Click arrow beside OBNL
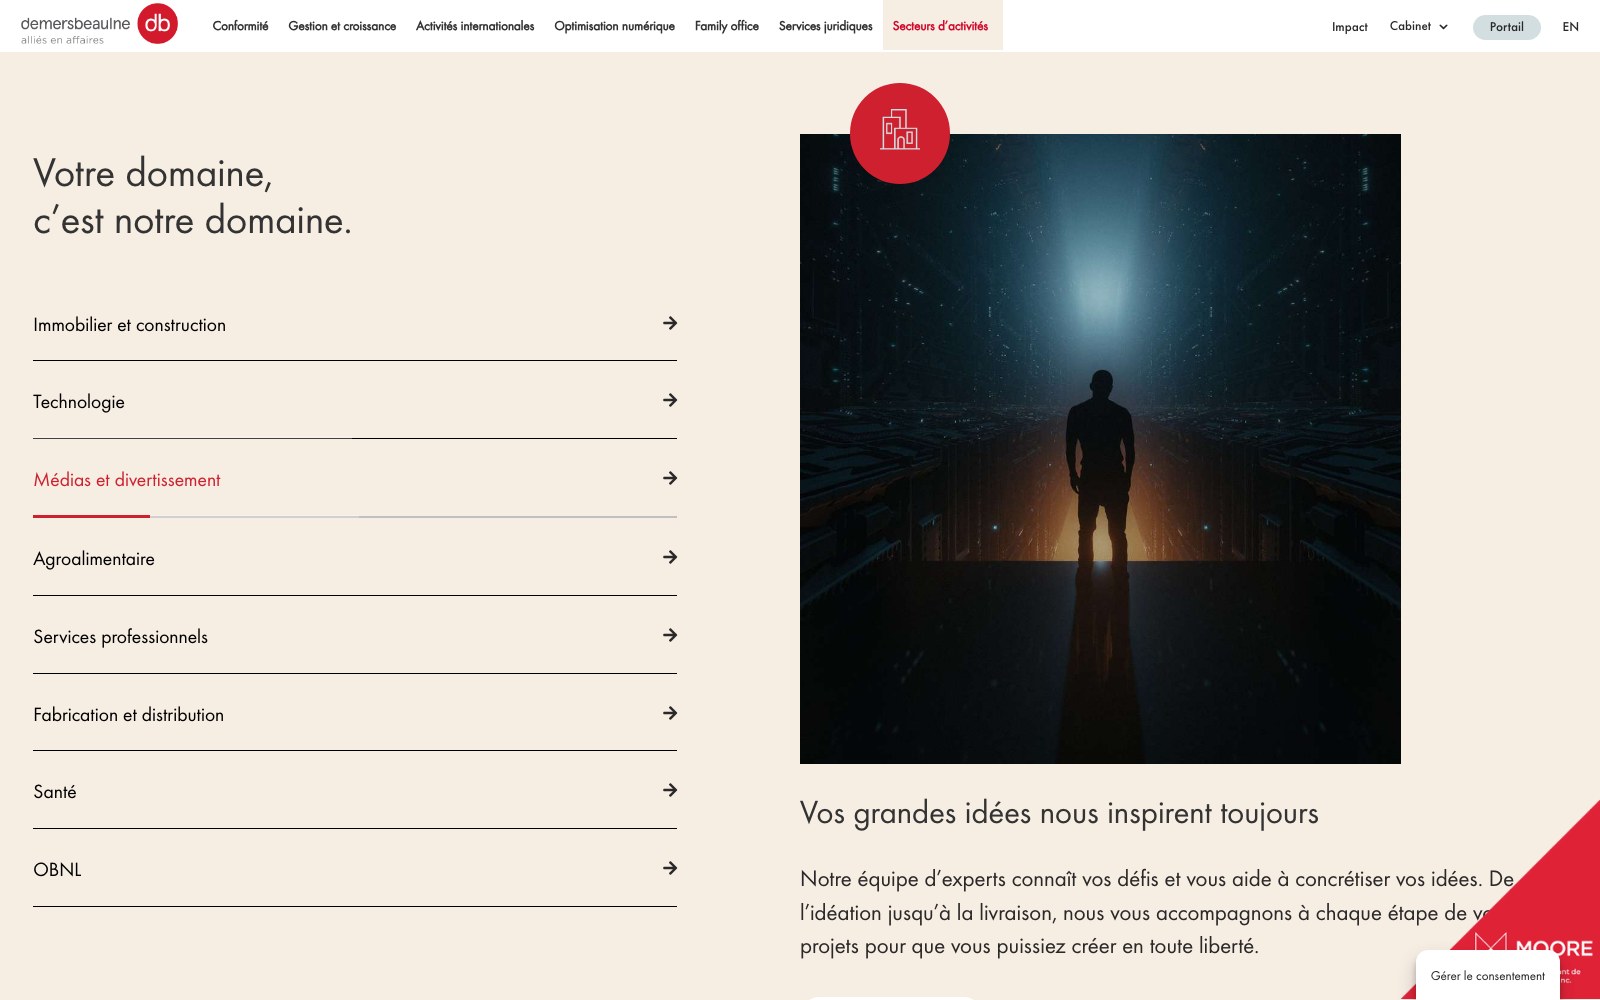Image resolution: width=1600 pixels, height=1000 pixels. click(x=670, y=868)
